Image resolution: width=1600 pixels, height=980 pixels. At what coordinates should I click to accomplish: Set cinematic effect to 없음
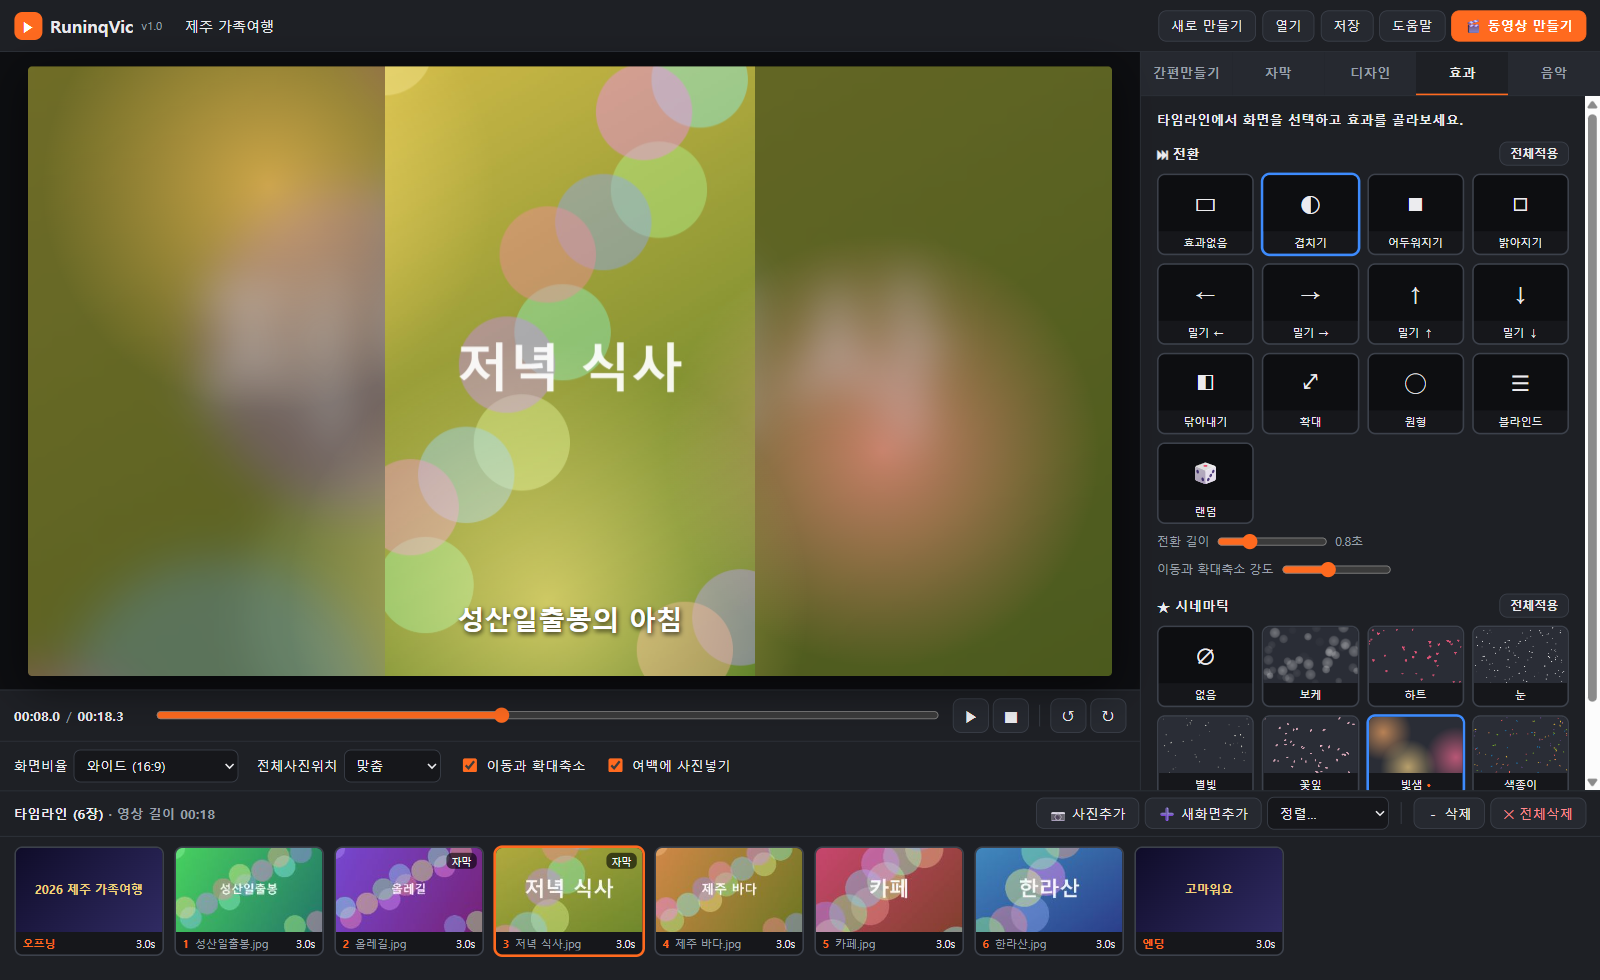(1205, 666)
